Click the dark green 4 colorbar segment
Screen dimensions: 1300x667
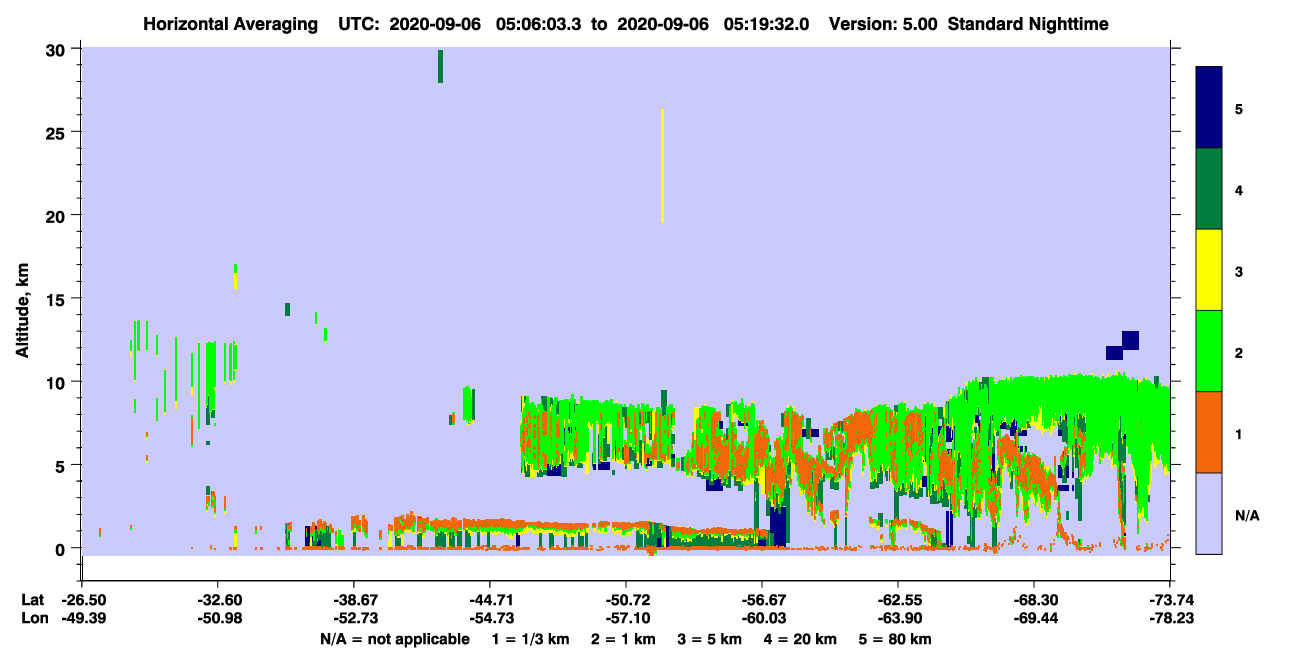(x=1209, y=189)
